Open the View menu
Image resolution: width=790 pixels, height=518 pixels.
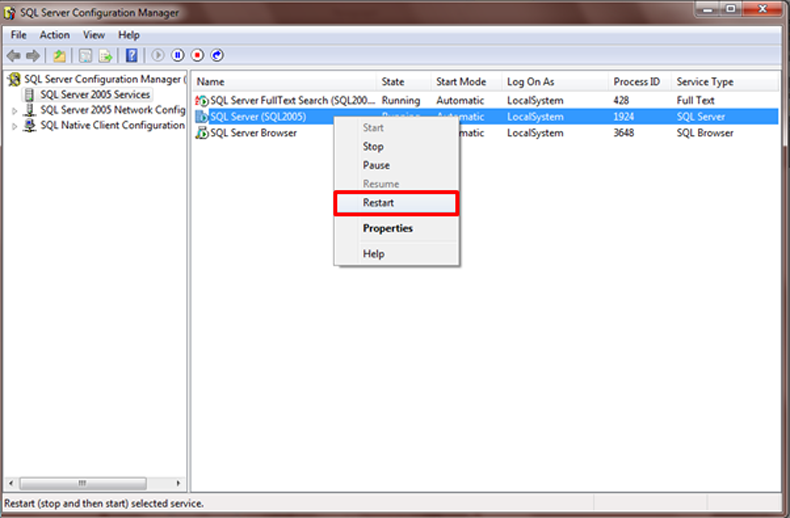pyautogui.click(x=94, y=35)
